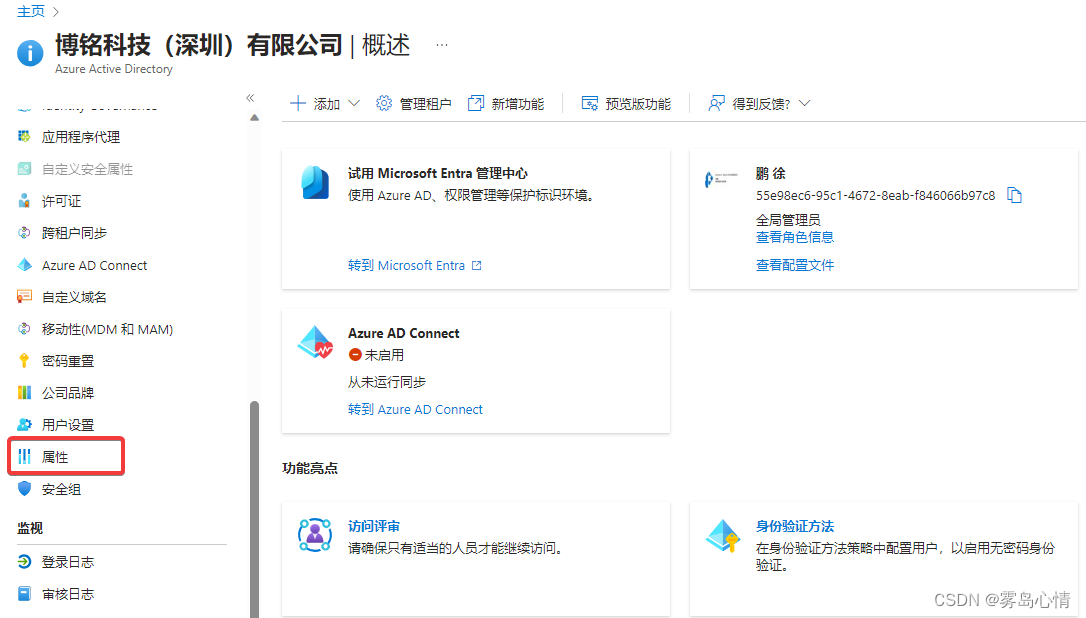Click the 功能亮点 section heading

(x=310, y=468)
